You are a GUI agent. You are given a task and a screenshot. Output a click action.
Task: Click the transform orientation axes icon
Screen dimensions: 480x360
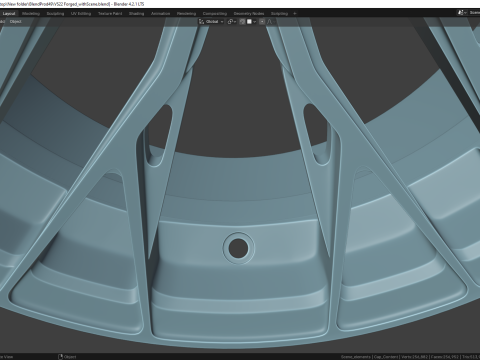click(x=202, y=22)
